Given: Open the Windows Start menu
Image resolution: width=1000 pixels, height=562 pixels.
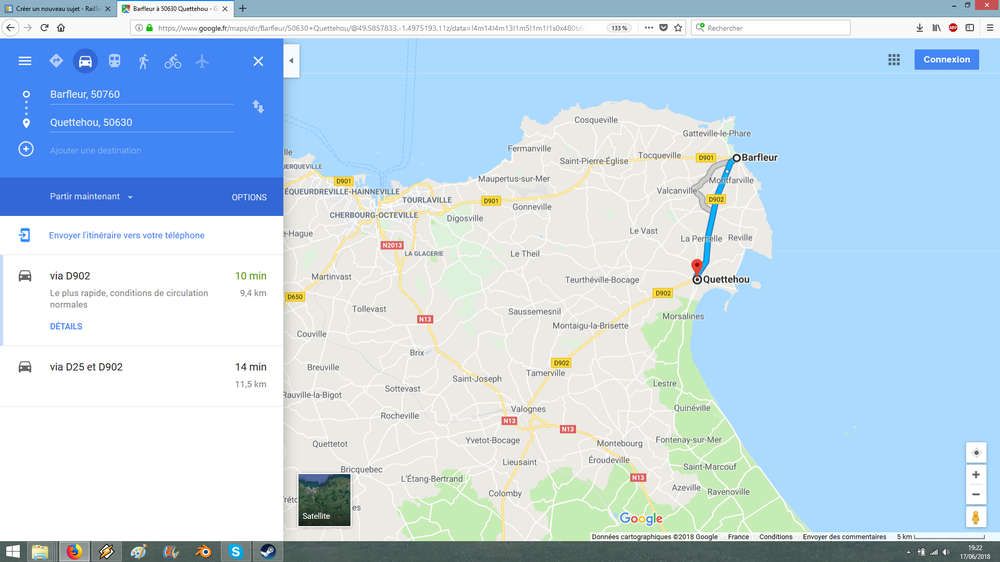Looking at the screenshot, I should 13,551.
